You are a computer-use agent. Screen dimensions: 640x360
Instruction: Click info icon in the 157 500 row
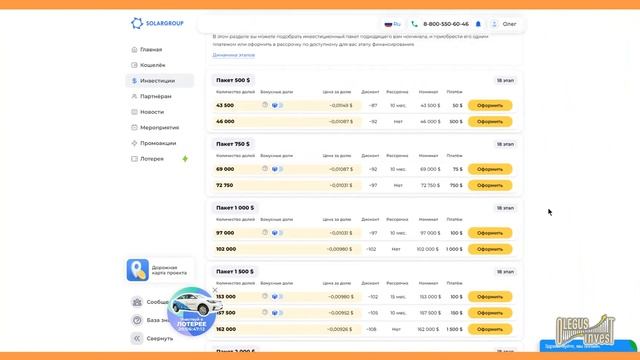point(265,312)
